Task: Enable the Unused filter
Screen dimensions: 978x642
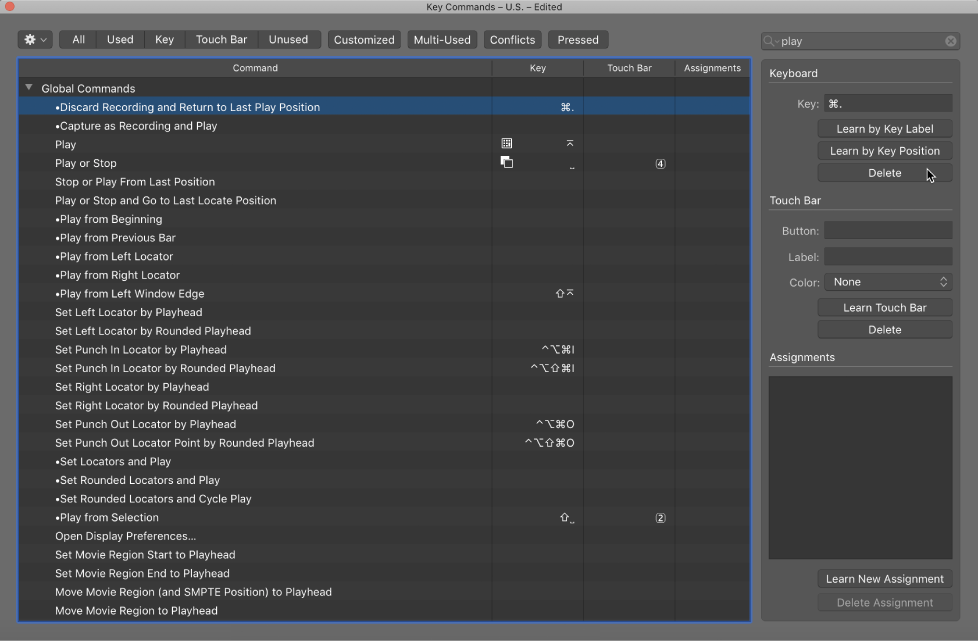Action: [x=289, y=40]
